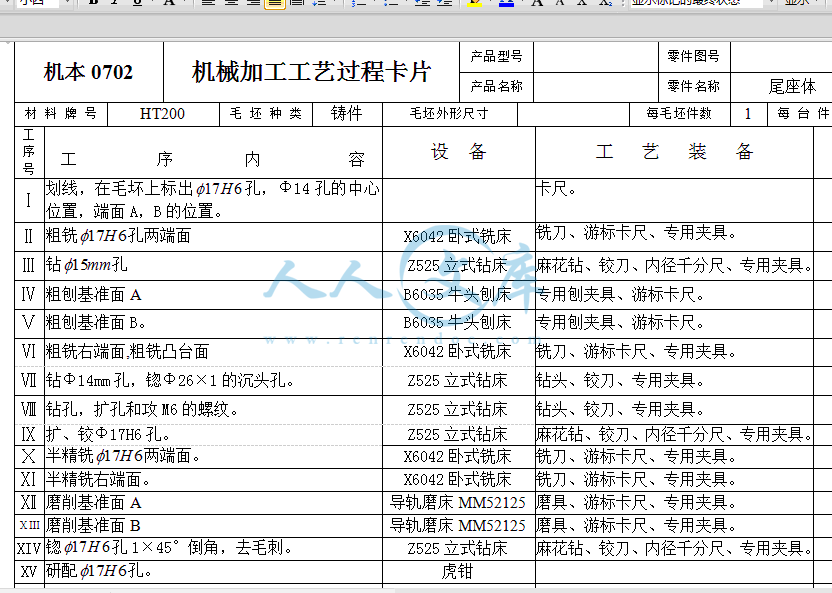
Task: Click '钻头、铰刀、专用夹具。' in row Ⅶ
Action: pyautogui.click(x=620, y=380)
